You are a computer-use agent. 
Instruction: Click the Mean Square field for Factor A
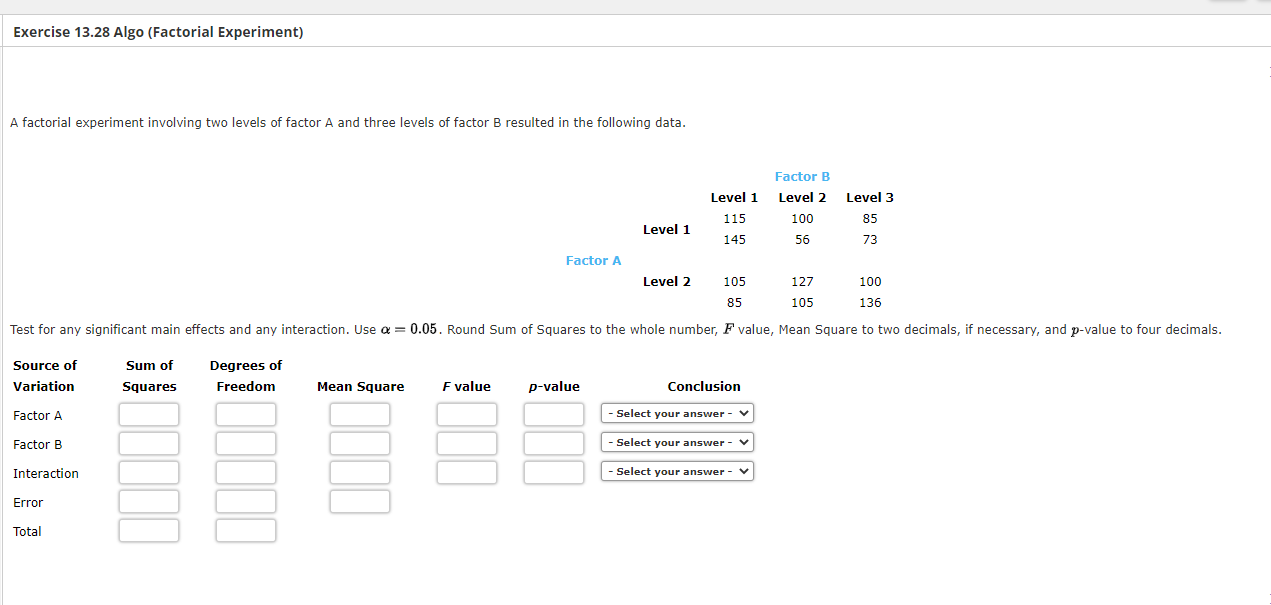point(360,413)
